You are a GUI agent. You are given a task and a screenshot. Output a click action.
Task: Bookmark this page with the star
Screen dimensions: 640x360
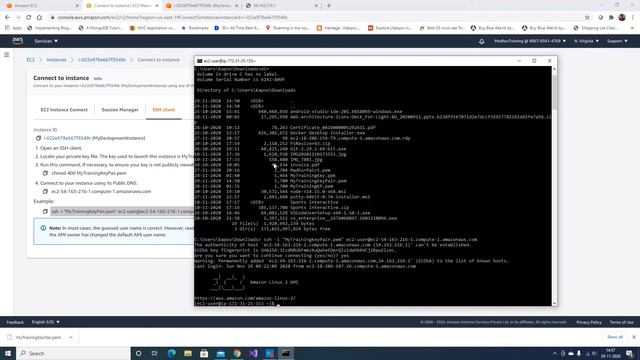[x=587, y=18]
